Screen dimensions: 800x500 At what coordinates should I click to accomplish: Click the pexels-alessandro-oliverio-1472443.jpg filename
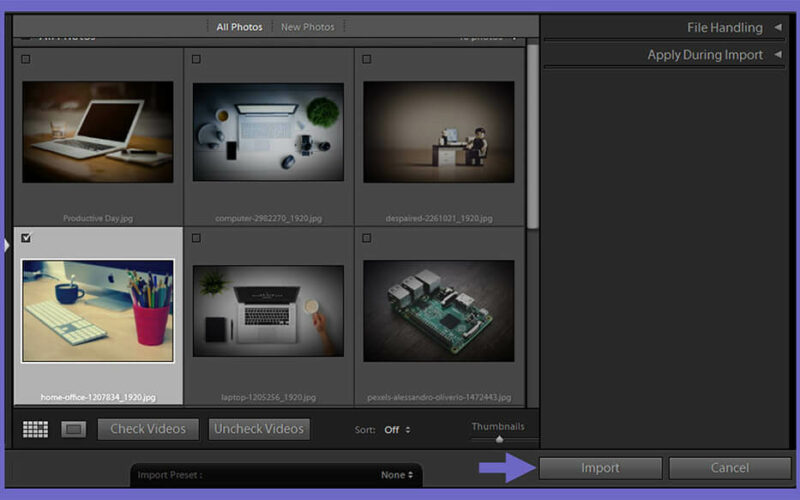[x=439, y=397]
